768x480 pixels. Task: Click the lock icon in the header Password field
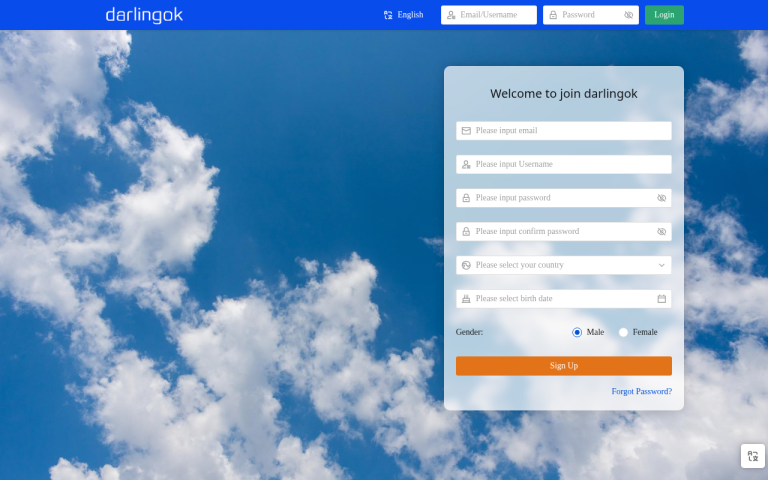(553, 15)
